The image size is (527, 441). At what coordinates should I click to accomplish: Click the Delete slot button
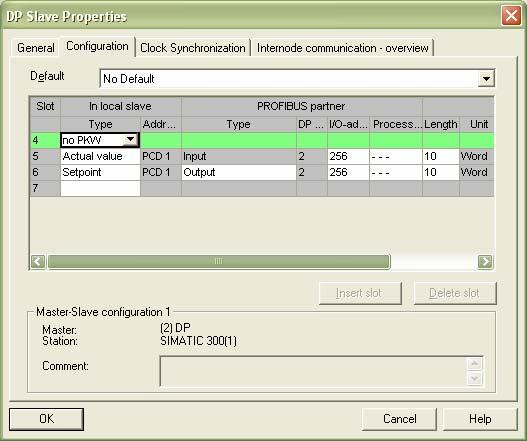[x=455, y=293]
